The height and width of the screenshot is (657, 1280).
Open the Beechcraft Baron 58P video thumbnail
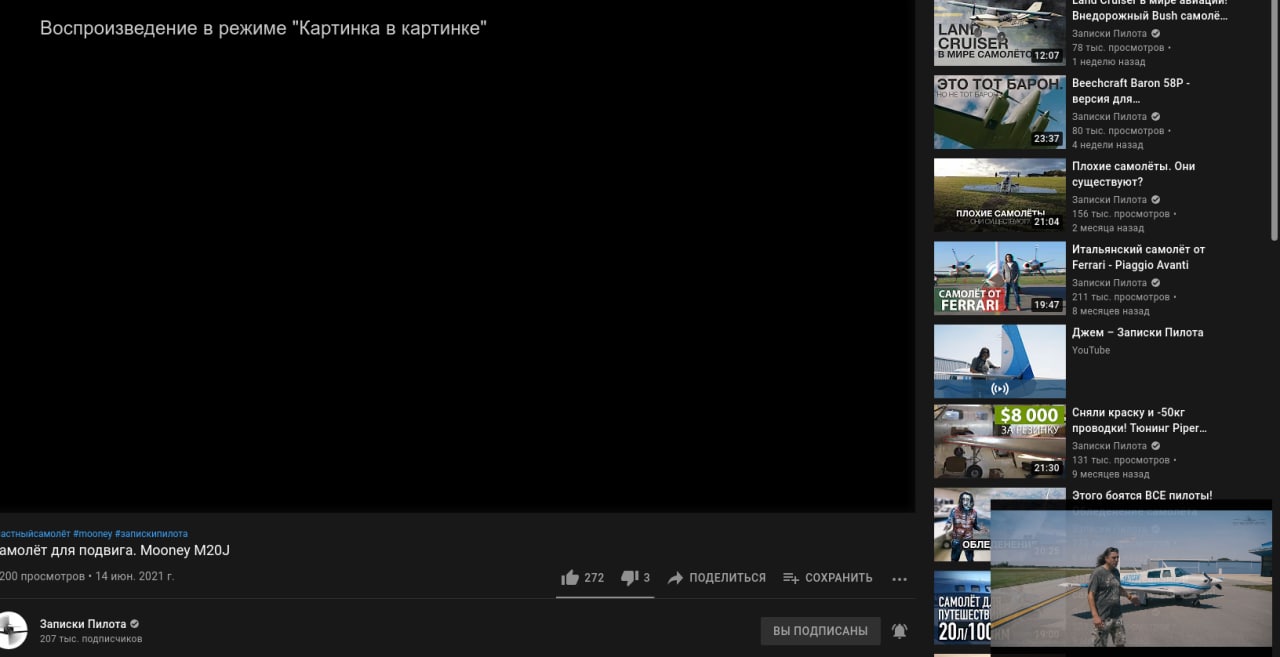point(1000,112)
